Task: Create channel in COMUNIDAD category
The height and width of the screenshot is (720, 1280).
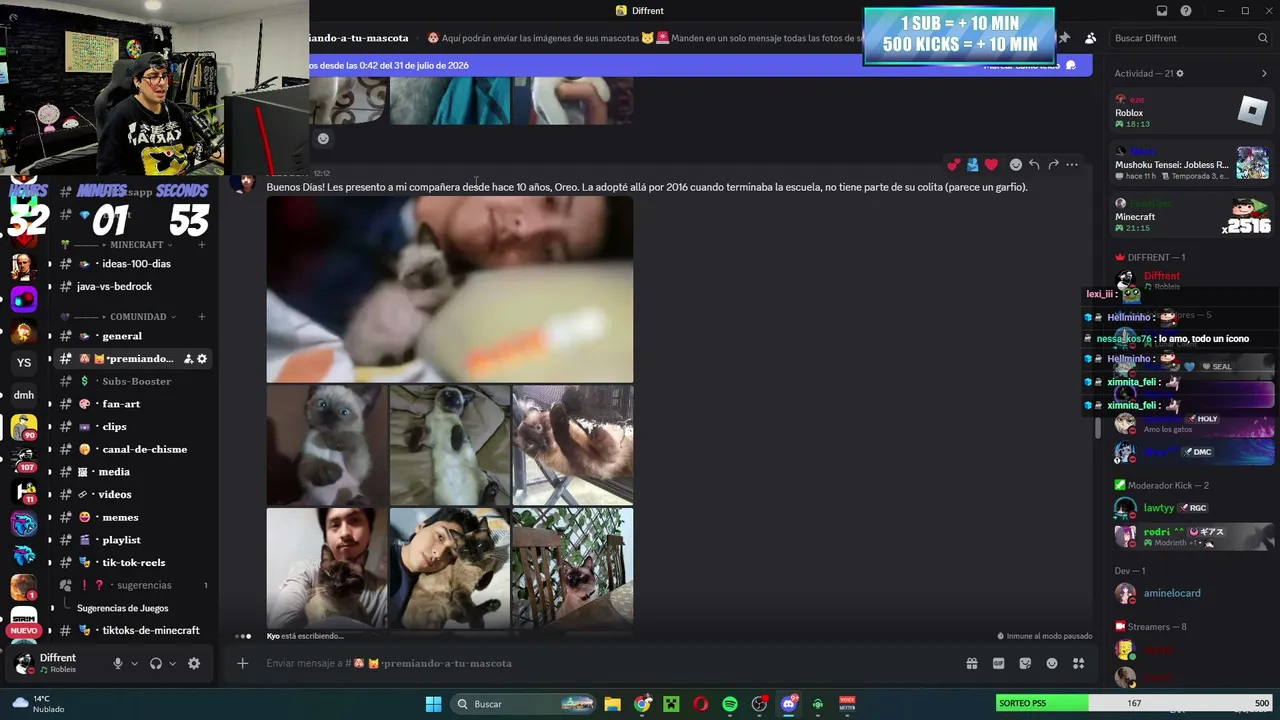Action: click(201, 317)
